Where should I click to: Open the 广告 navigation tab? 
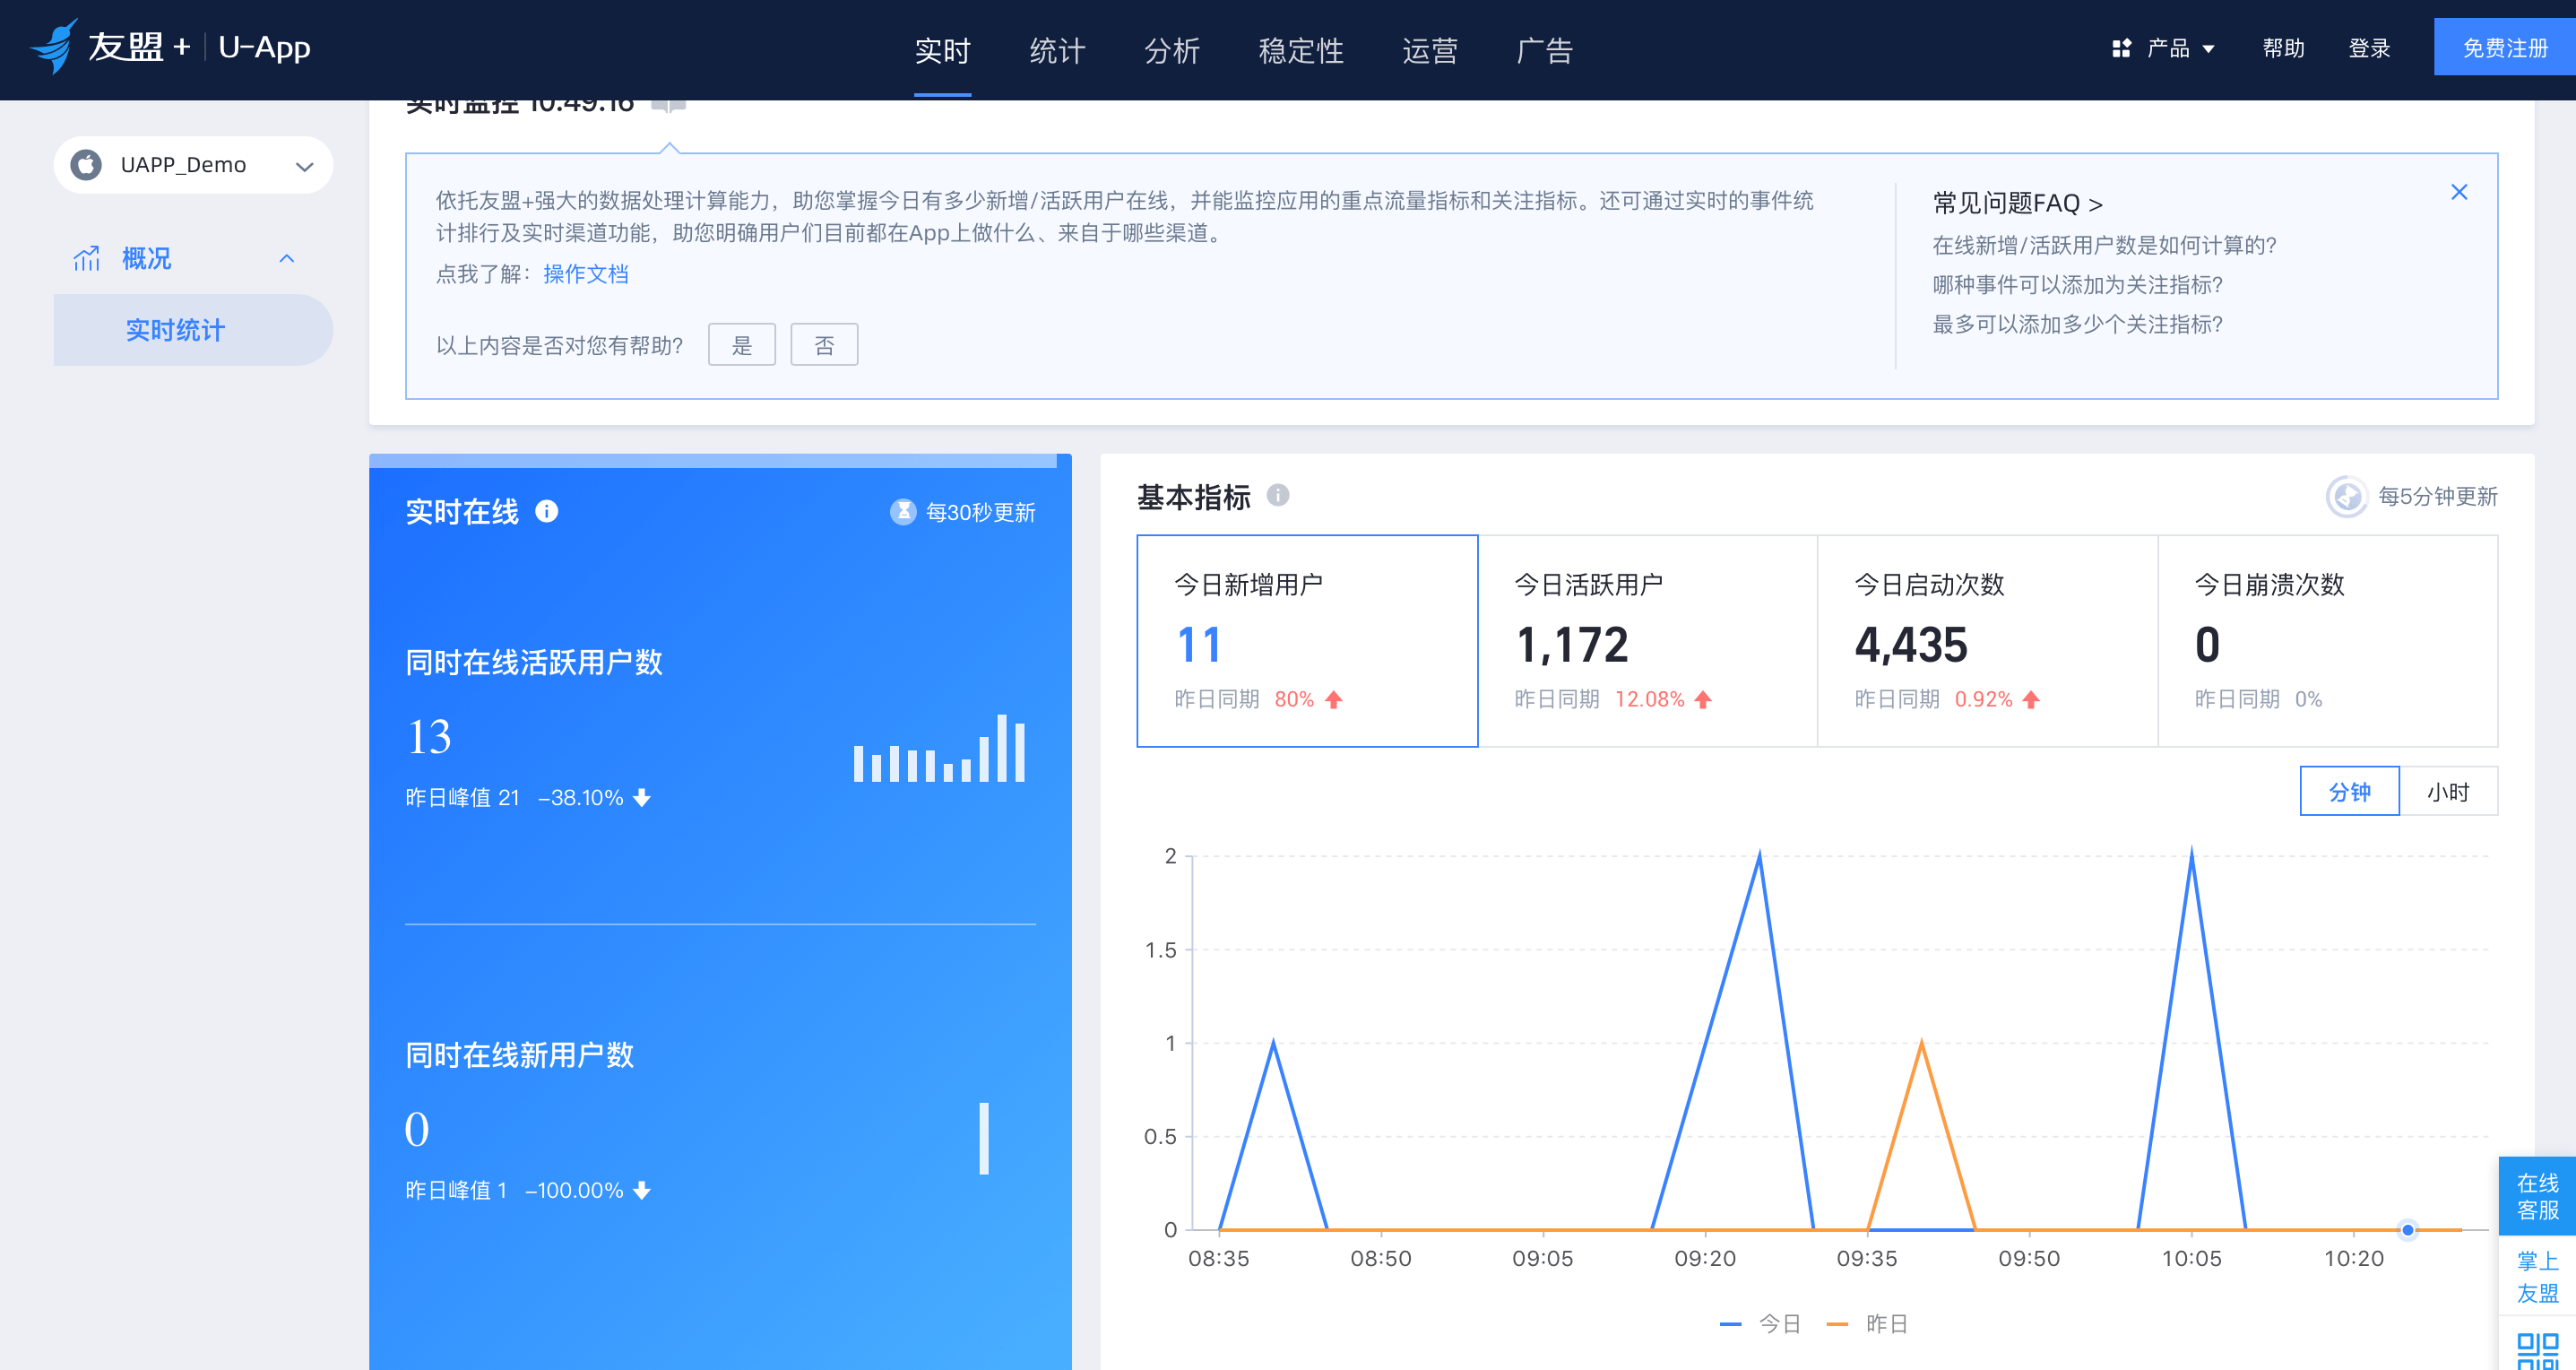pos(1544,50)
